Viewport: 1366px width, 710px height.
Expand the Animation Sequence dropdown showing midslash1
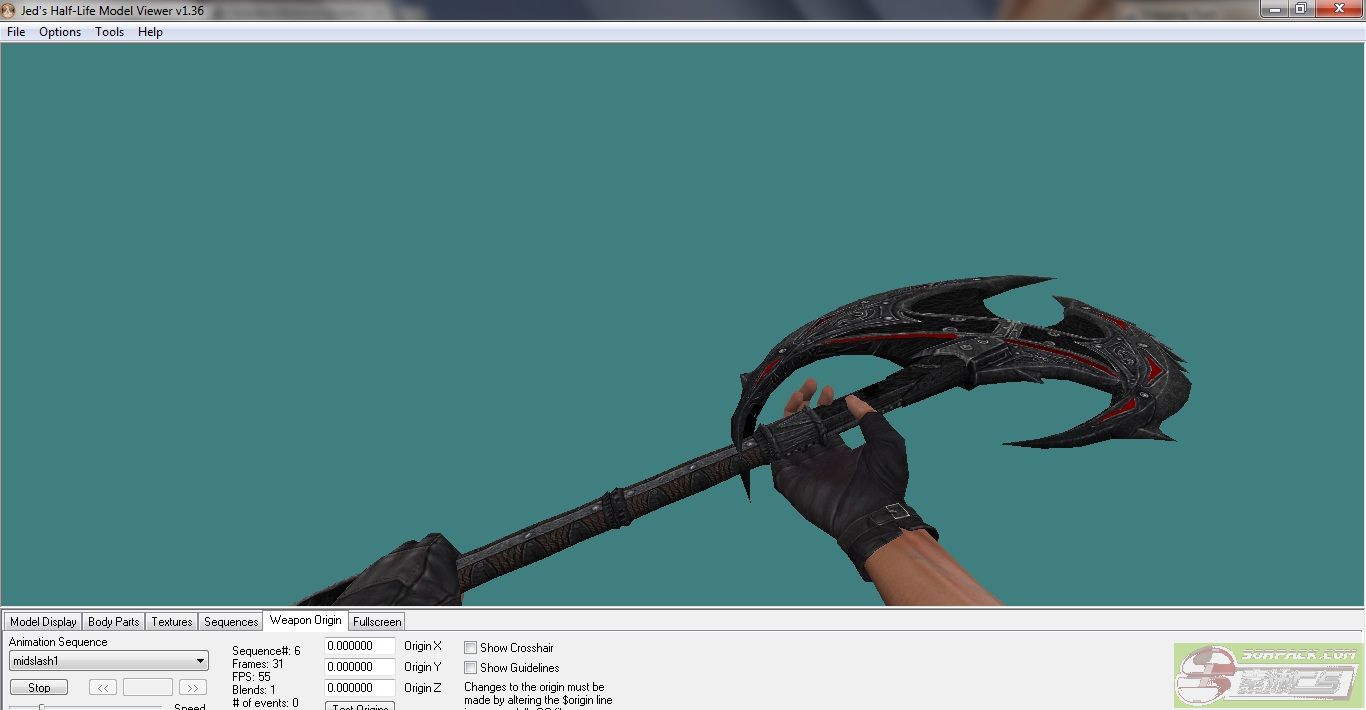(109, 661)
